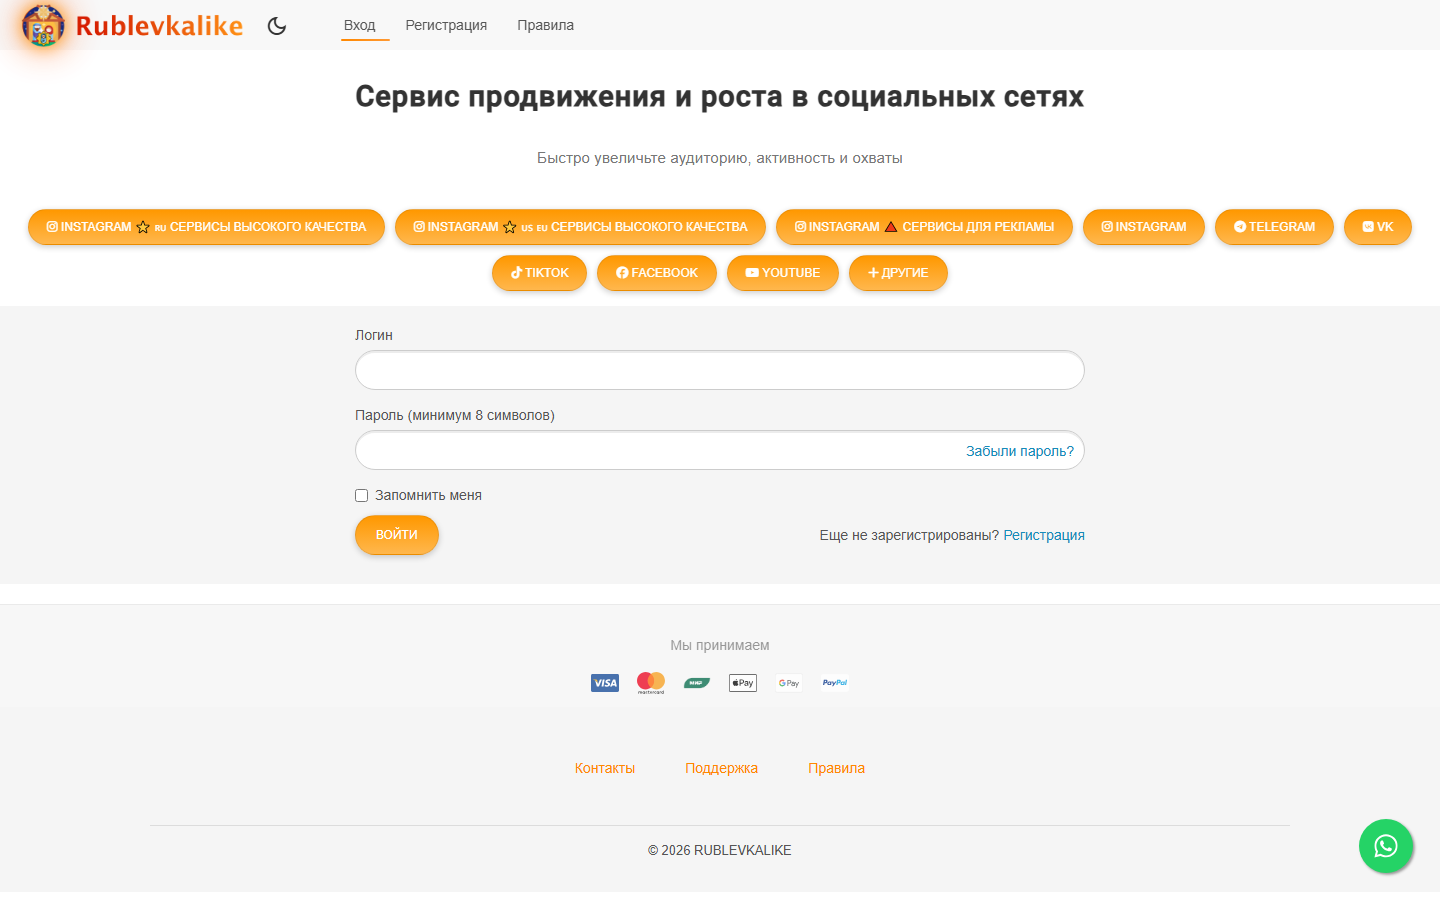Click inside the Логин input field

click(719, 370)
